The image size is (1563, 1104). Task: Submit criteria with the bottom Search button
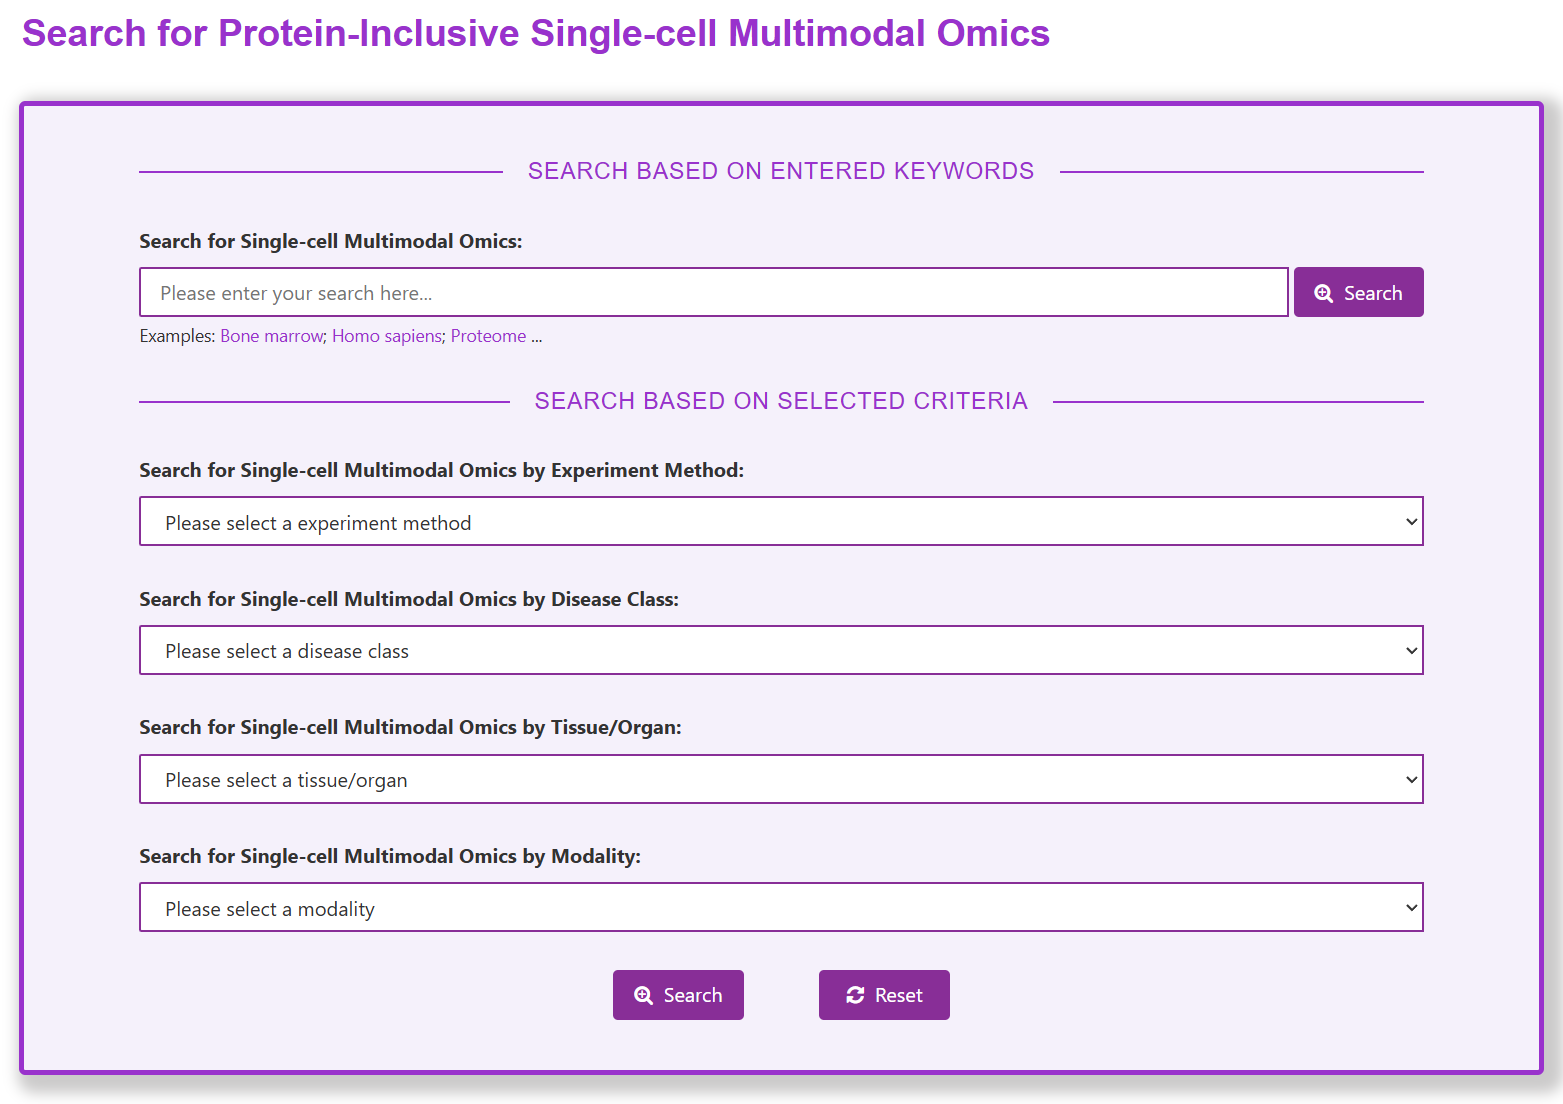(678, 995)
